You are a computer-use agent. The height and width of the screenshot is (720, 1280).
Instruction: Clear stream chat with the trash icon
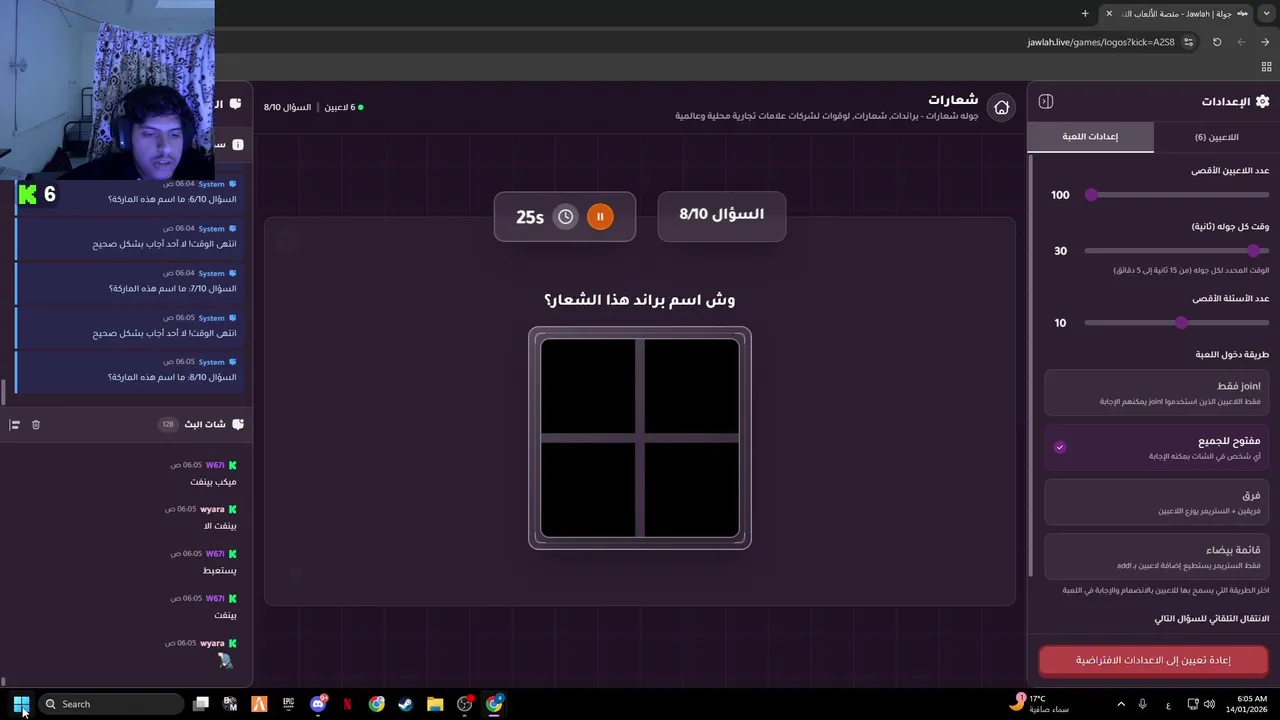[x=36, y=424]
